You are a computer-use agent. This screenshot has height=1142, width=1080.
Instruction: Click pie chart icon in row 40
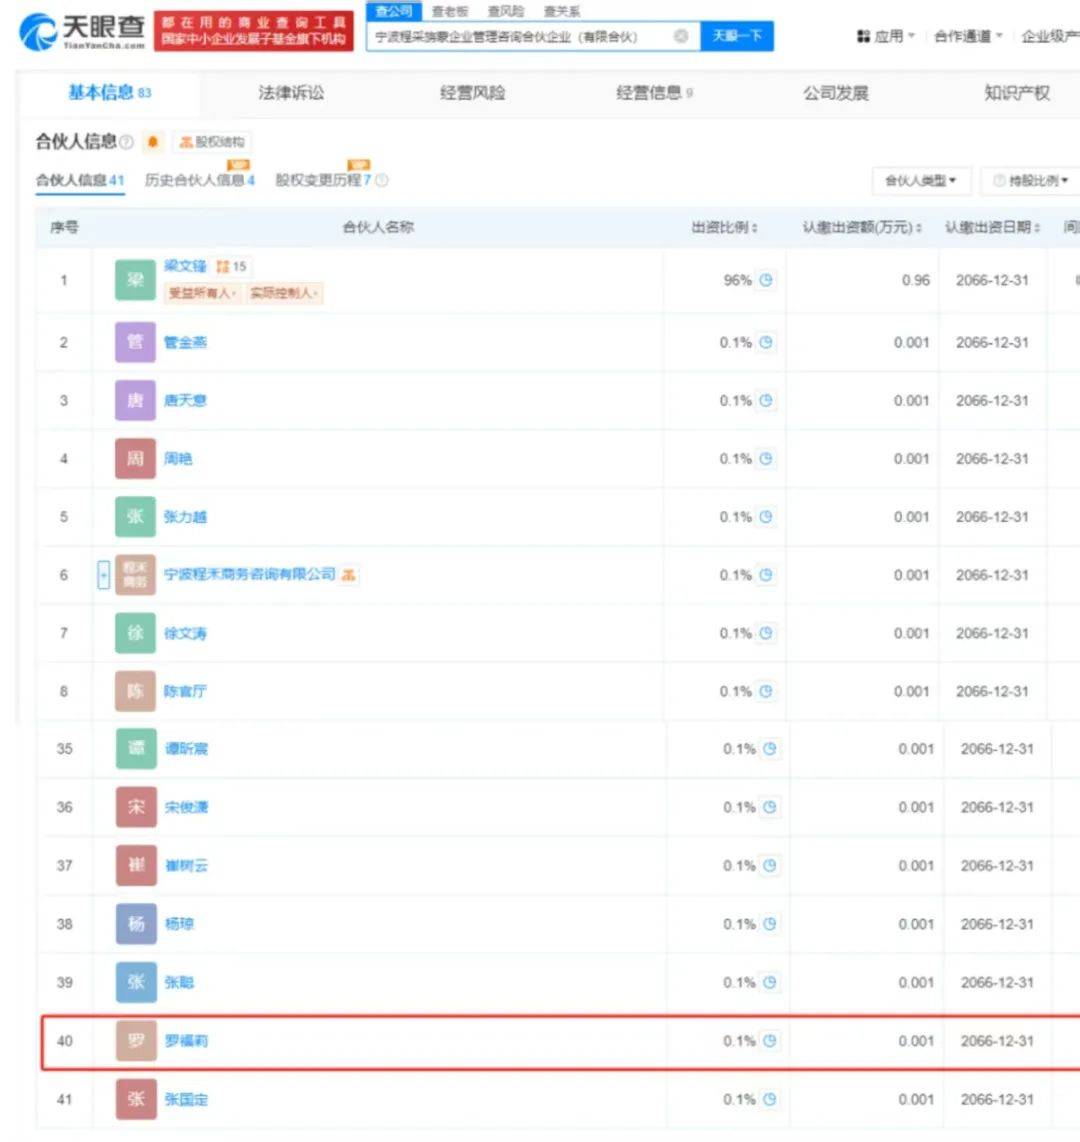769,1041
